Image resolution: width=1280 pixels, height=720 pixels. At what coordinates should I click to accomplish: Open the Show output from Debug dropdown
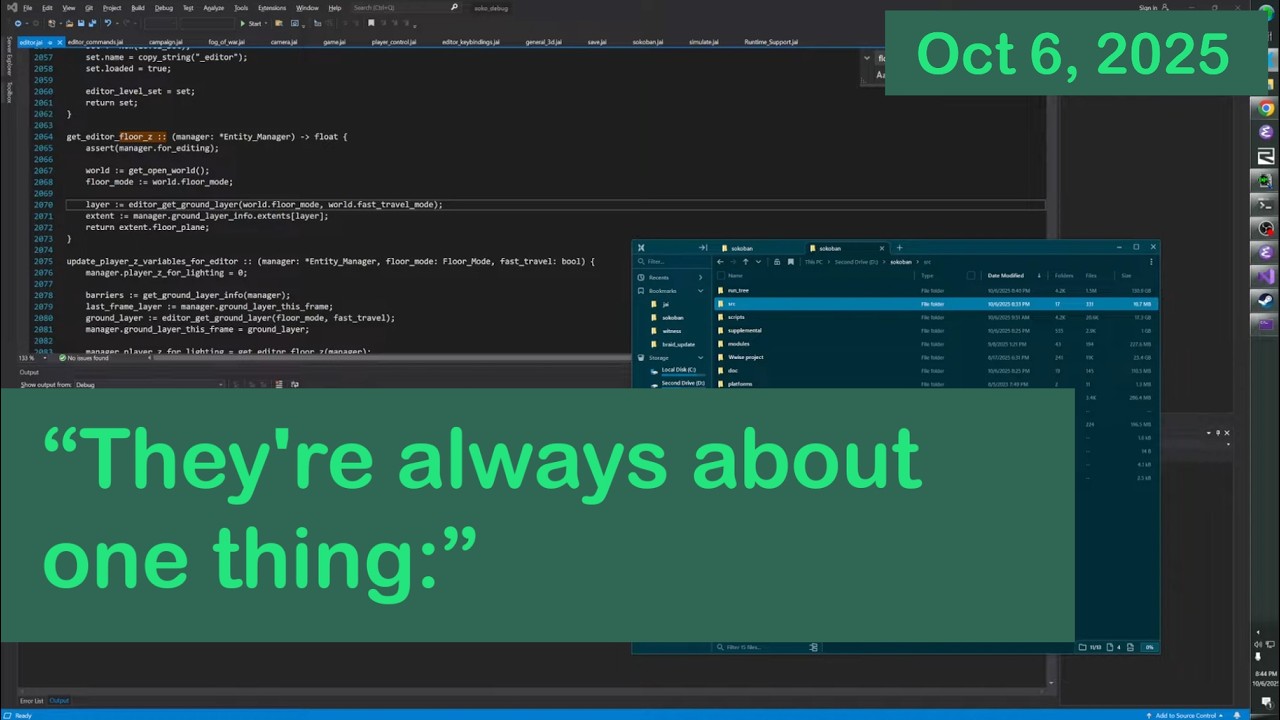(x=147, y=384)
